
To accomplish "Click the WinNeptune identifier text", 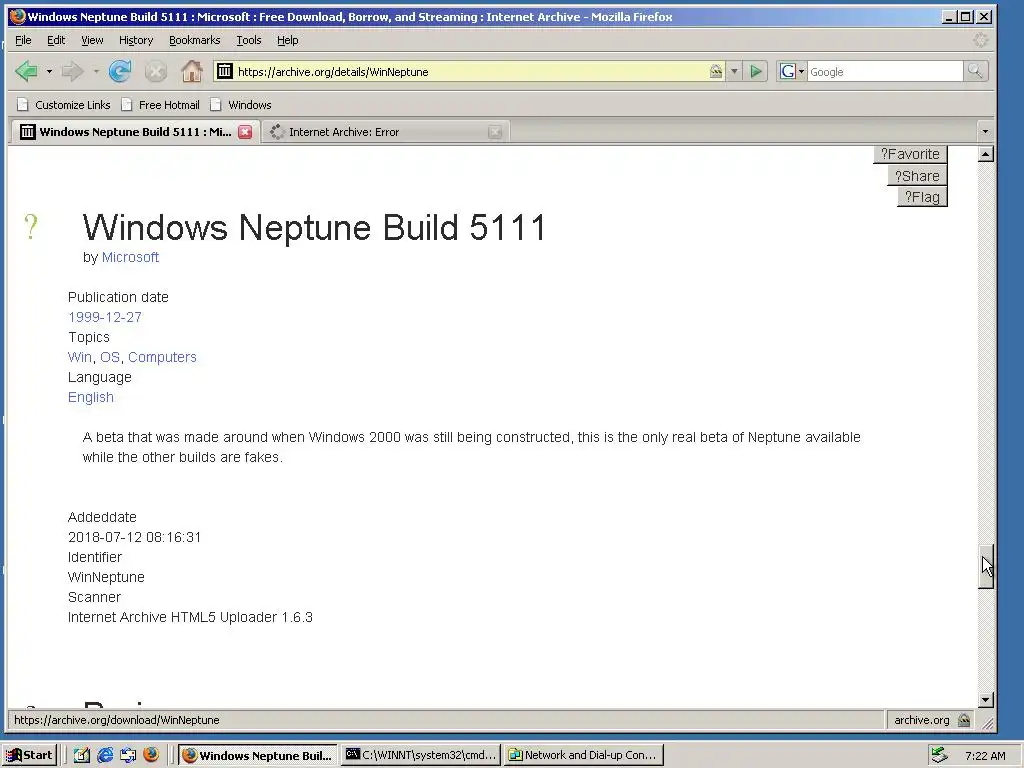I will tap(106, 577).
